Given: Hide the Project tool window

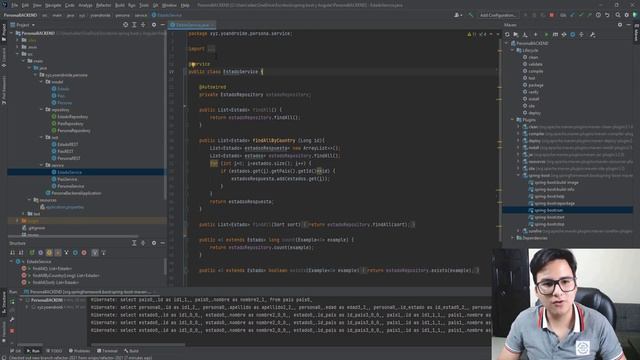Looking at the screenshot, I should pyautogui.click(x=162, y=25).
